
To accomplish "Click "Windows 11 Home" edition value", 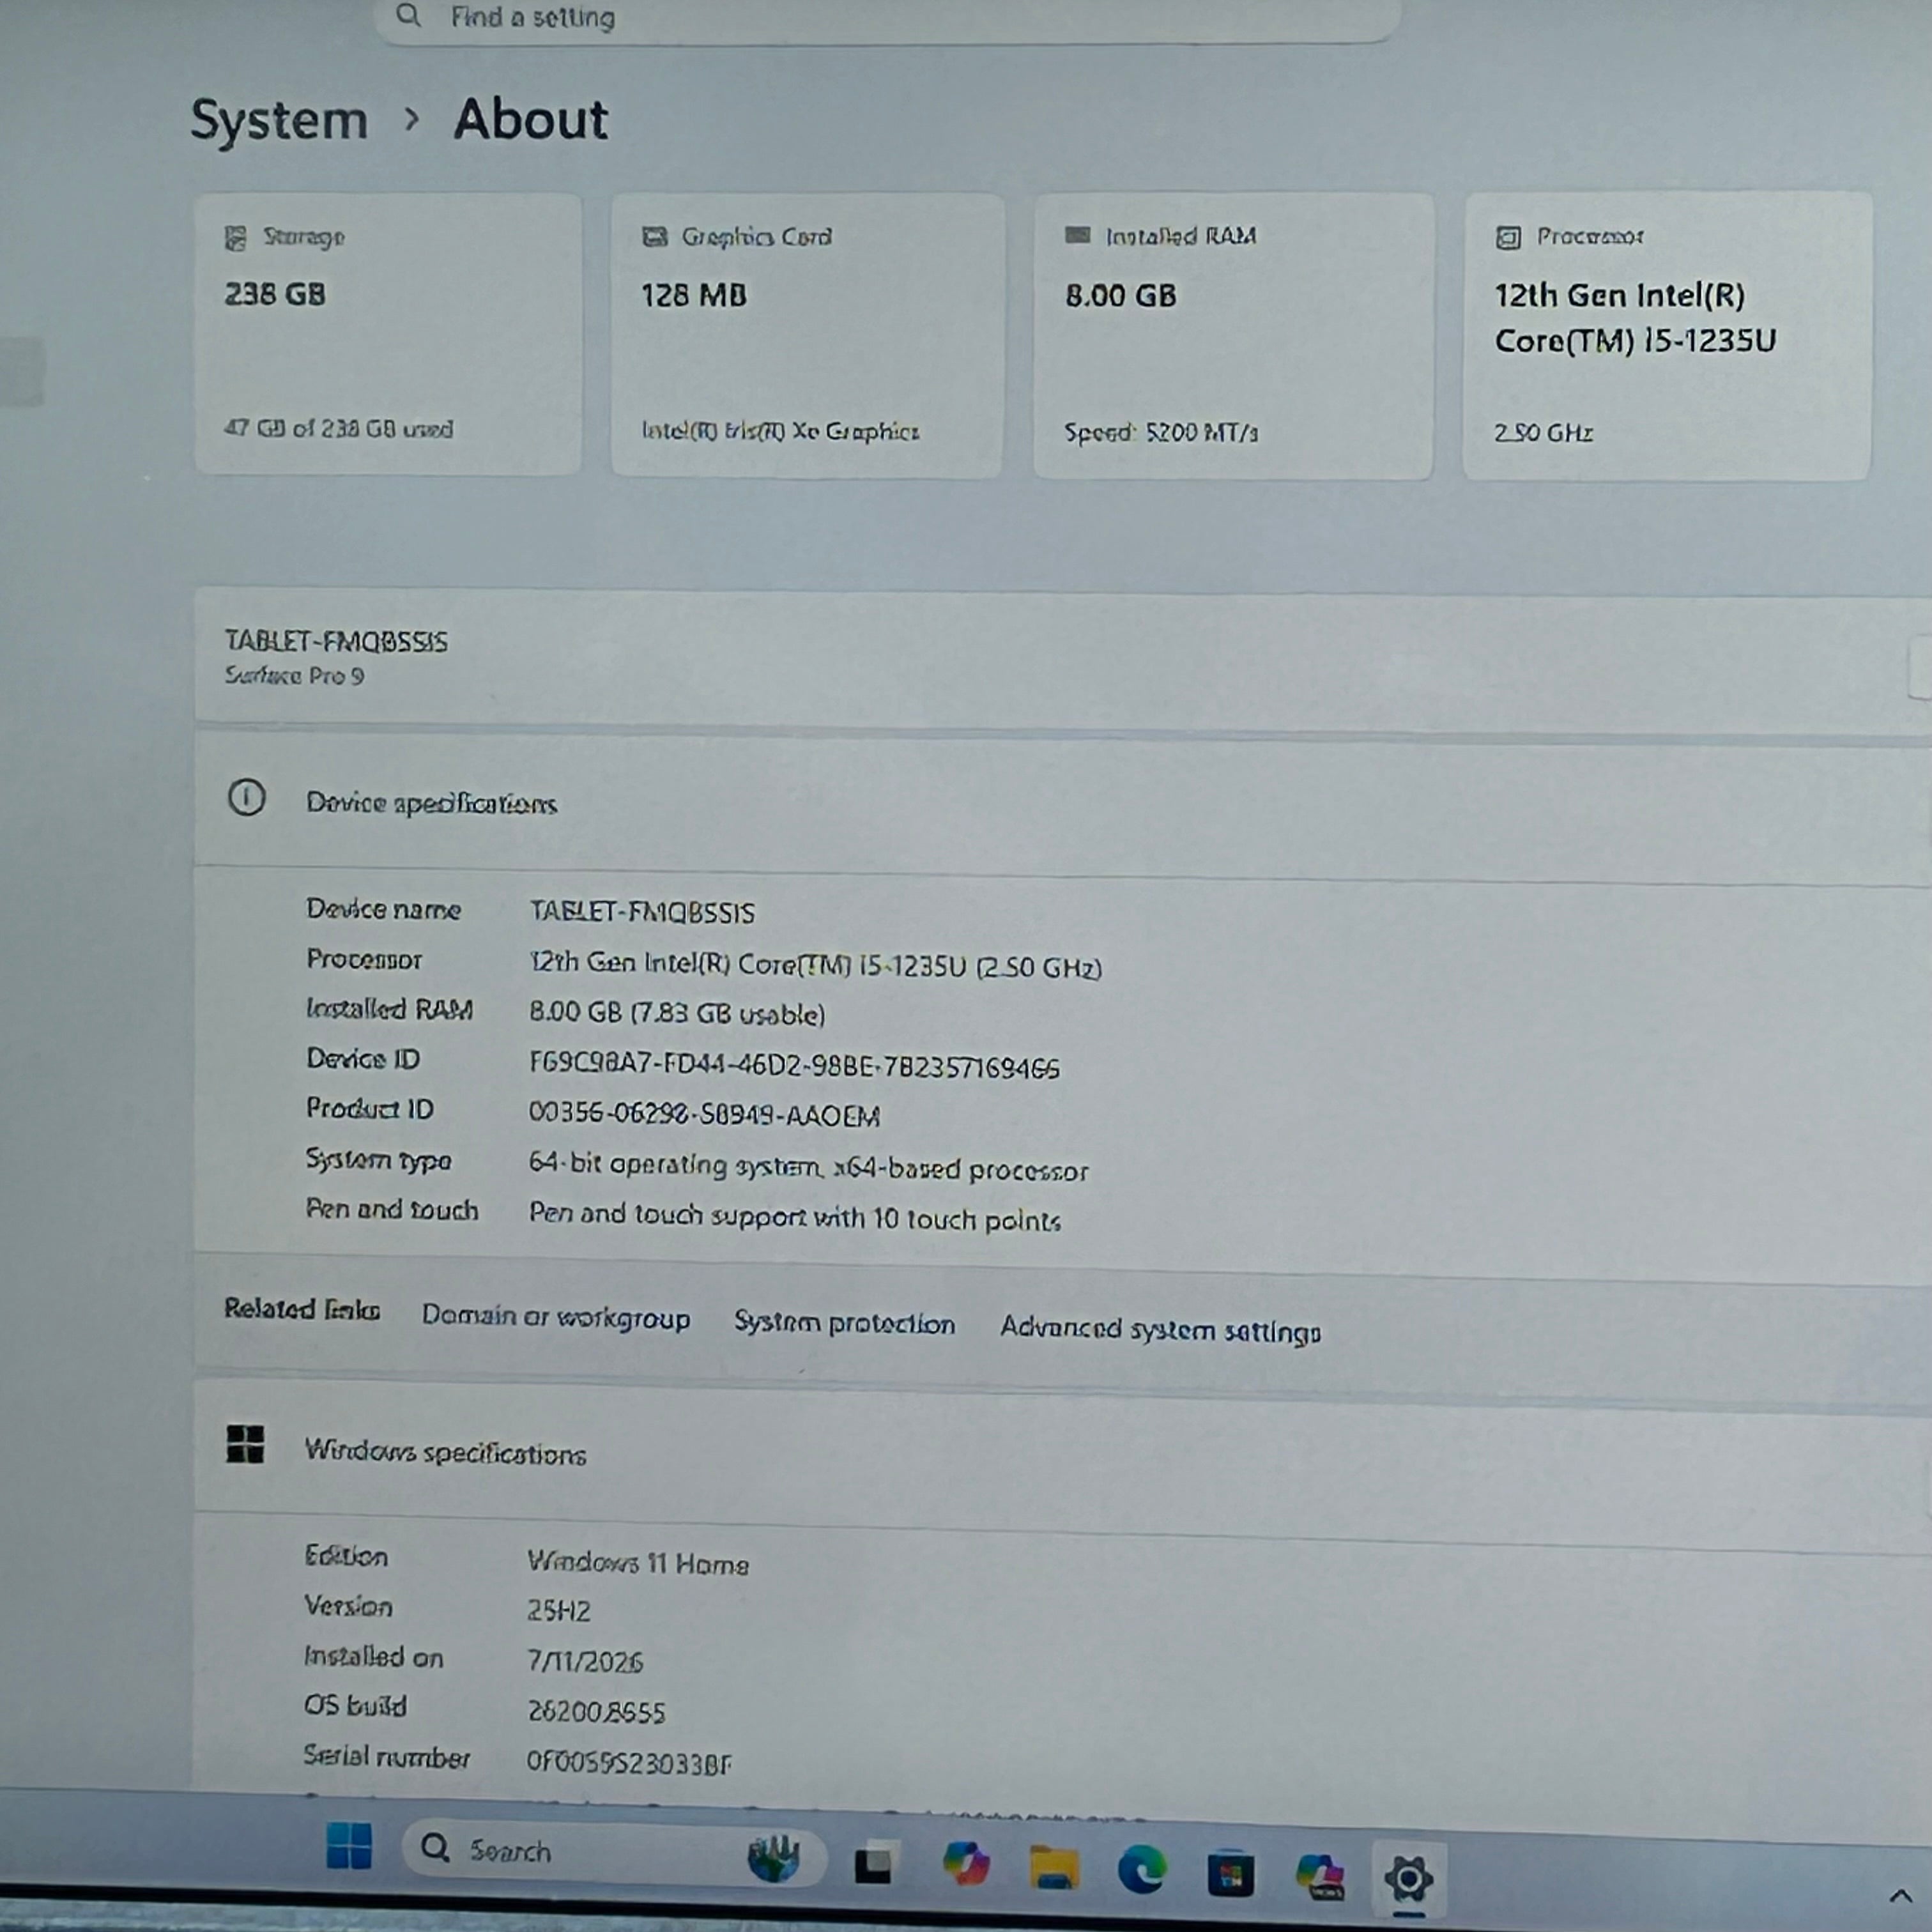I will [638, 1562].
